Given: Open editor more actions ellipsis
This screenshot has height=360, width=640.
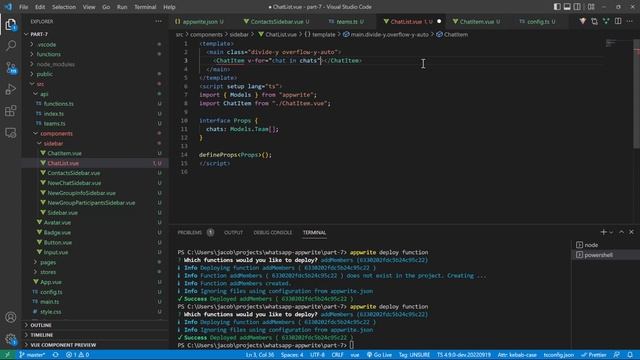Looking at the screenshot, I should (x=630, y=21).
